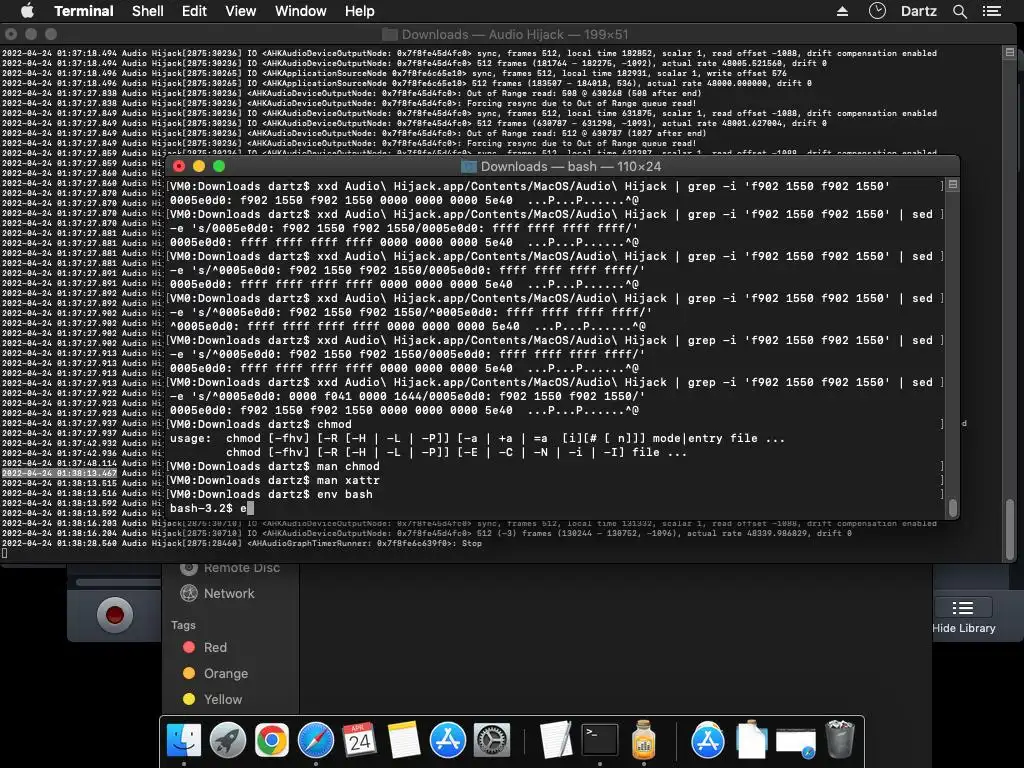Open Calendar showing Apr 24 in Dock

click(359, 740)
